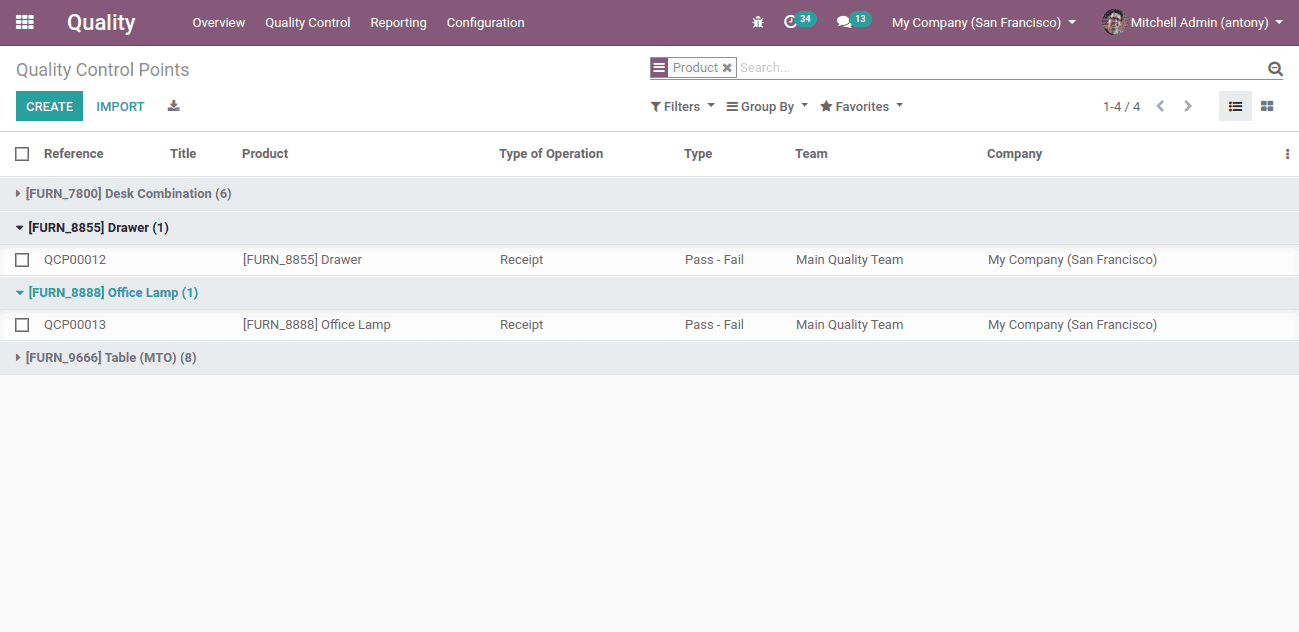The image size is (1299, 632).
Task: Click Receipt cell in QCP00013 row
Action: click(x=521, y=325)
